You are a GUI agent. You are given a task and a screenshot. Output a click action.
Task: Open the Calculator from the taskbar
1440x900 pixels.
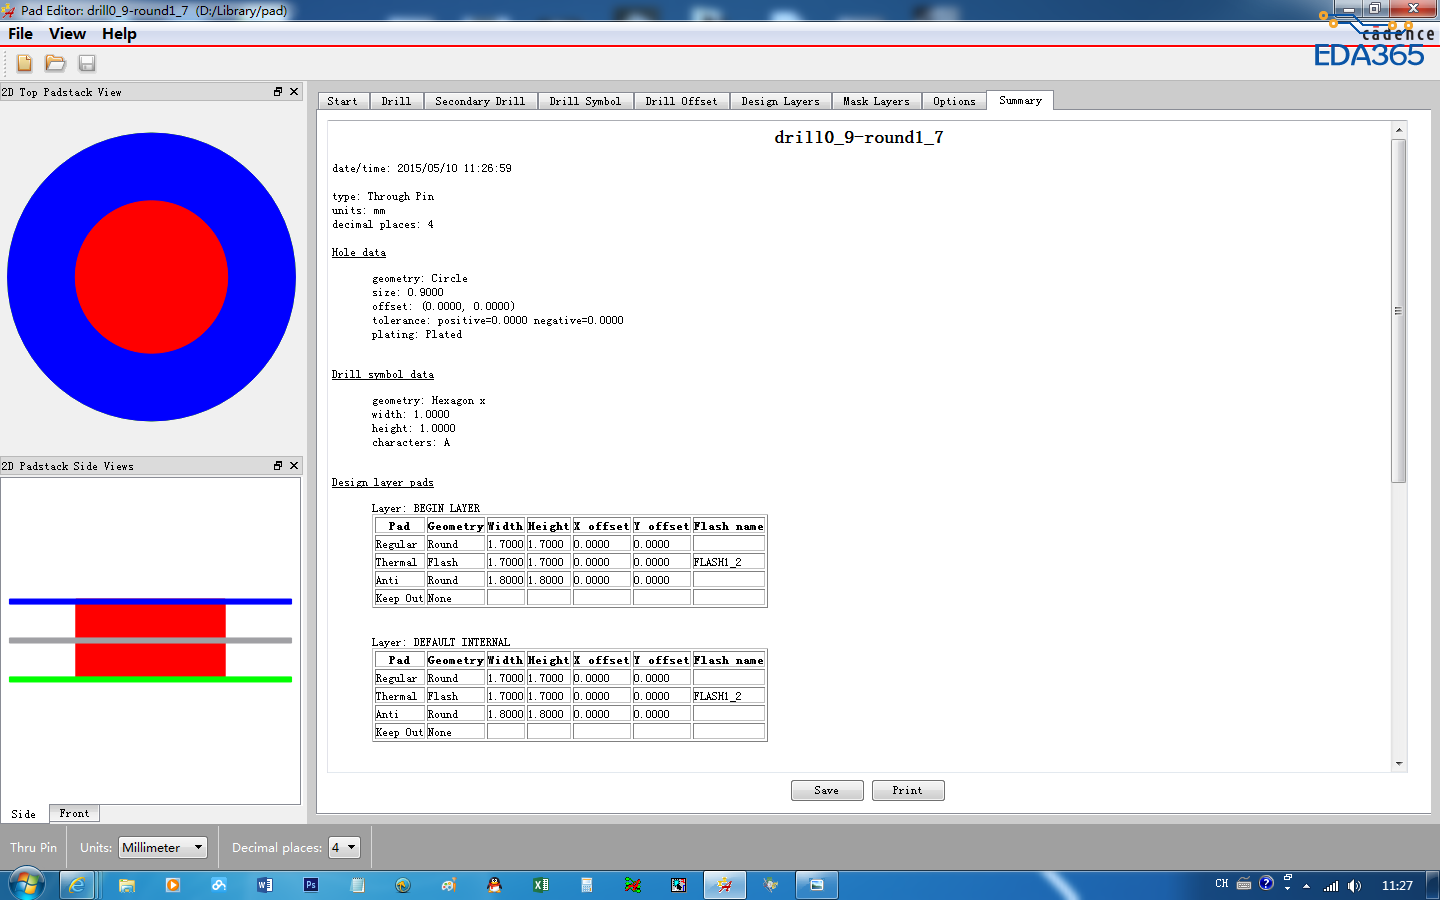pyautogui.click(x=587, y=885)
